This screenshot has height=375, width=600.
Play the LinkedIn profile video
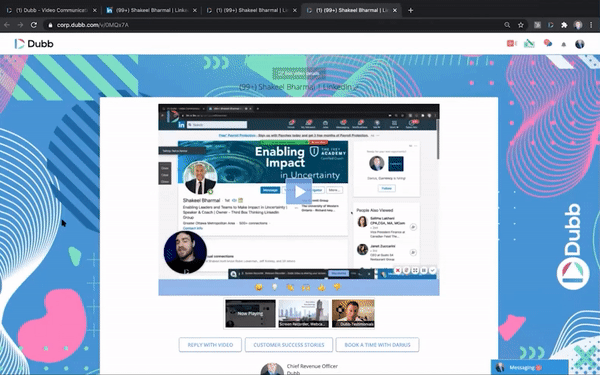pos(299,191)
